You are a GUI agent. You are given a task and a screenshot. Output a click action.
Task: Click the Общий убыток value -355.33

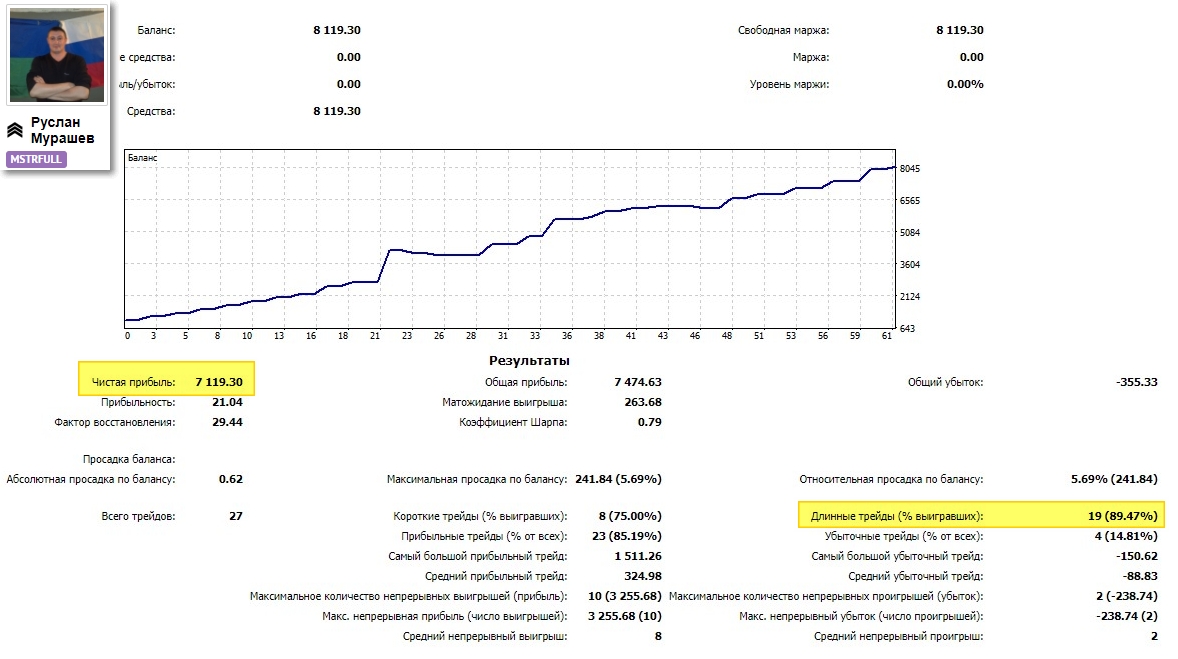pos(1137,382)
